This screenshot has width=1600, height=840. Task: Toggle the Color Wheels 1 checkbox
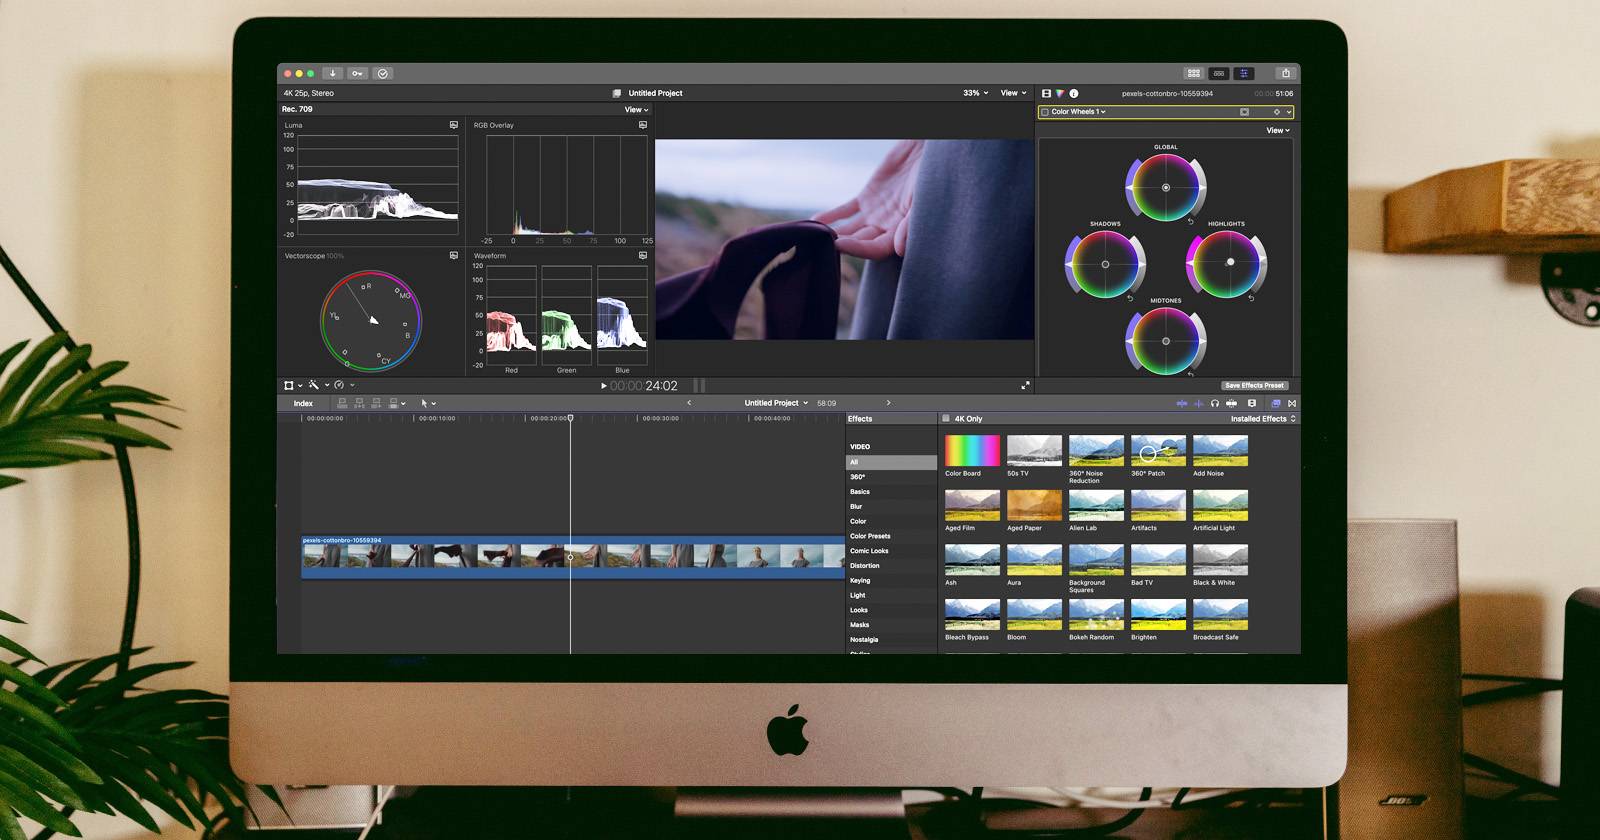click(x=1045, y=112)
